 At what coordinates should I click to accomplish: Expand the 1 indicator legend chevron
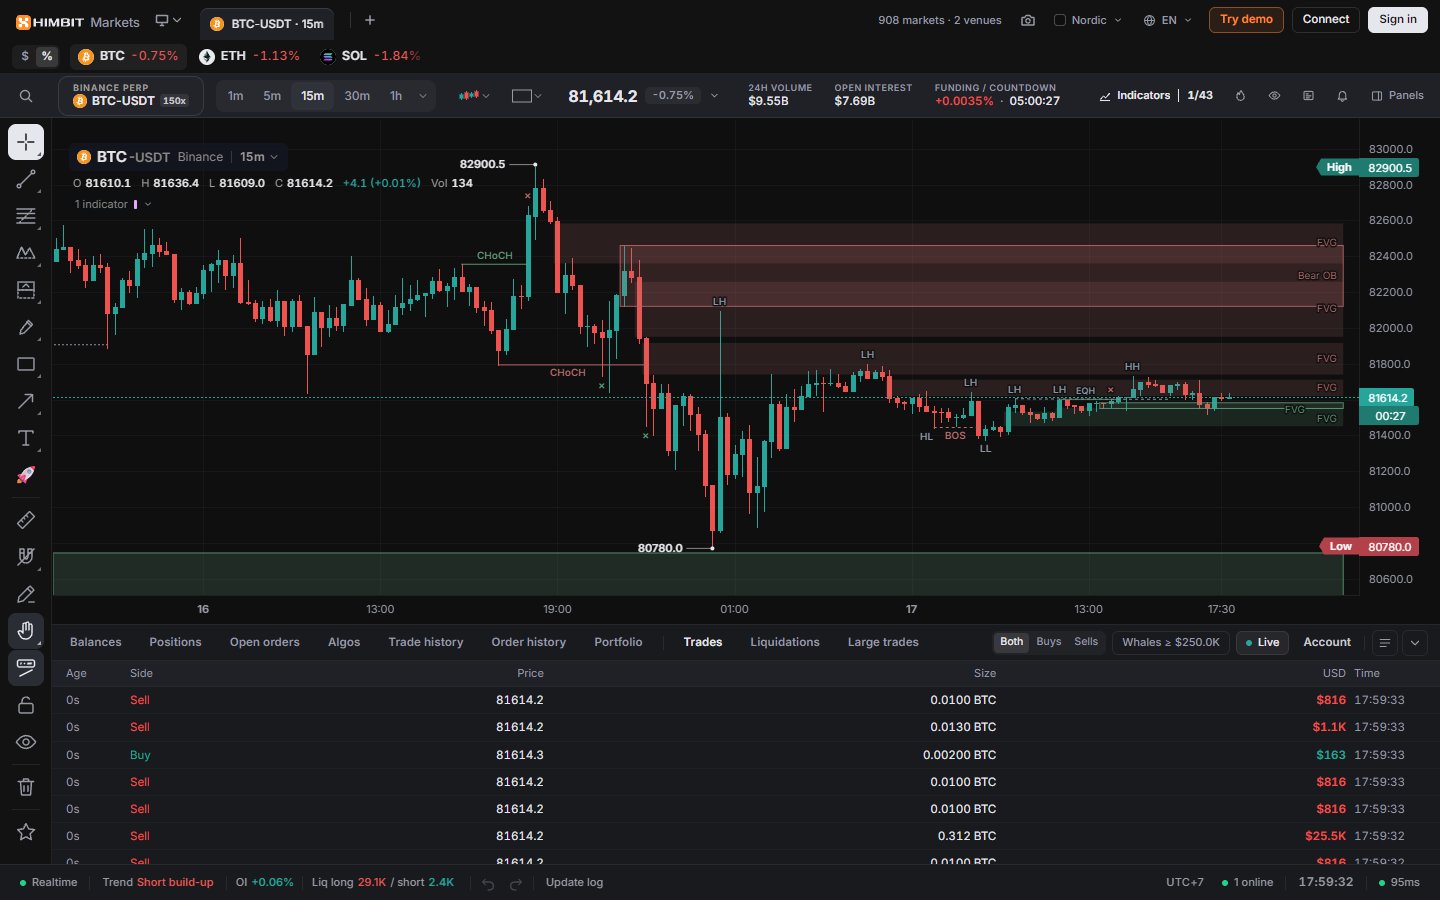pos(148,204)
